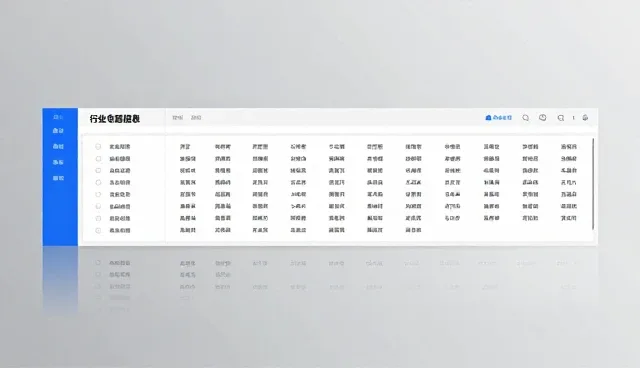Open the third item in the blue sidebar
The height and width of the screenshot is (368, 640).
tap(58, 146)
